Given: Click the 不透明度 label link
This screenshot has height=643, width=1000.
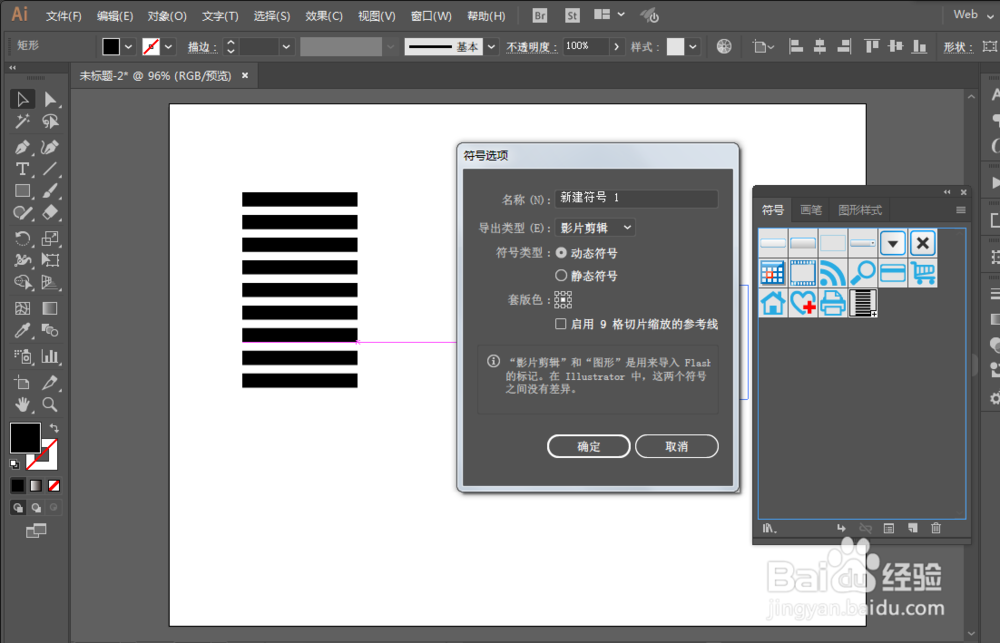Looking at the screenshot, I should pyautogui.click(x=532, y=47).
